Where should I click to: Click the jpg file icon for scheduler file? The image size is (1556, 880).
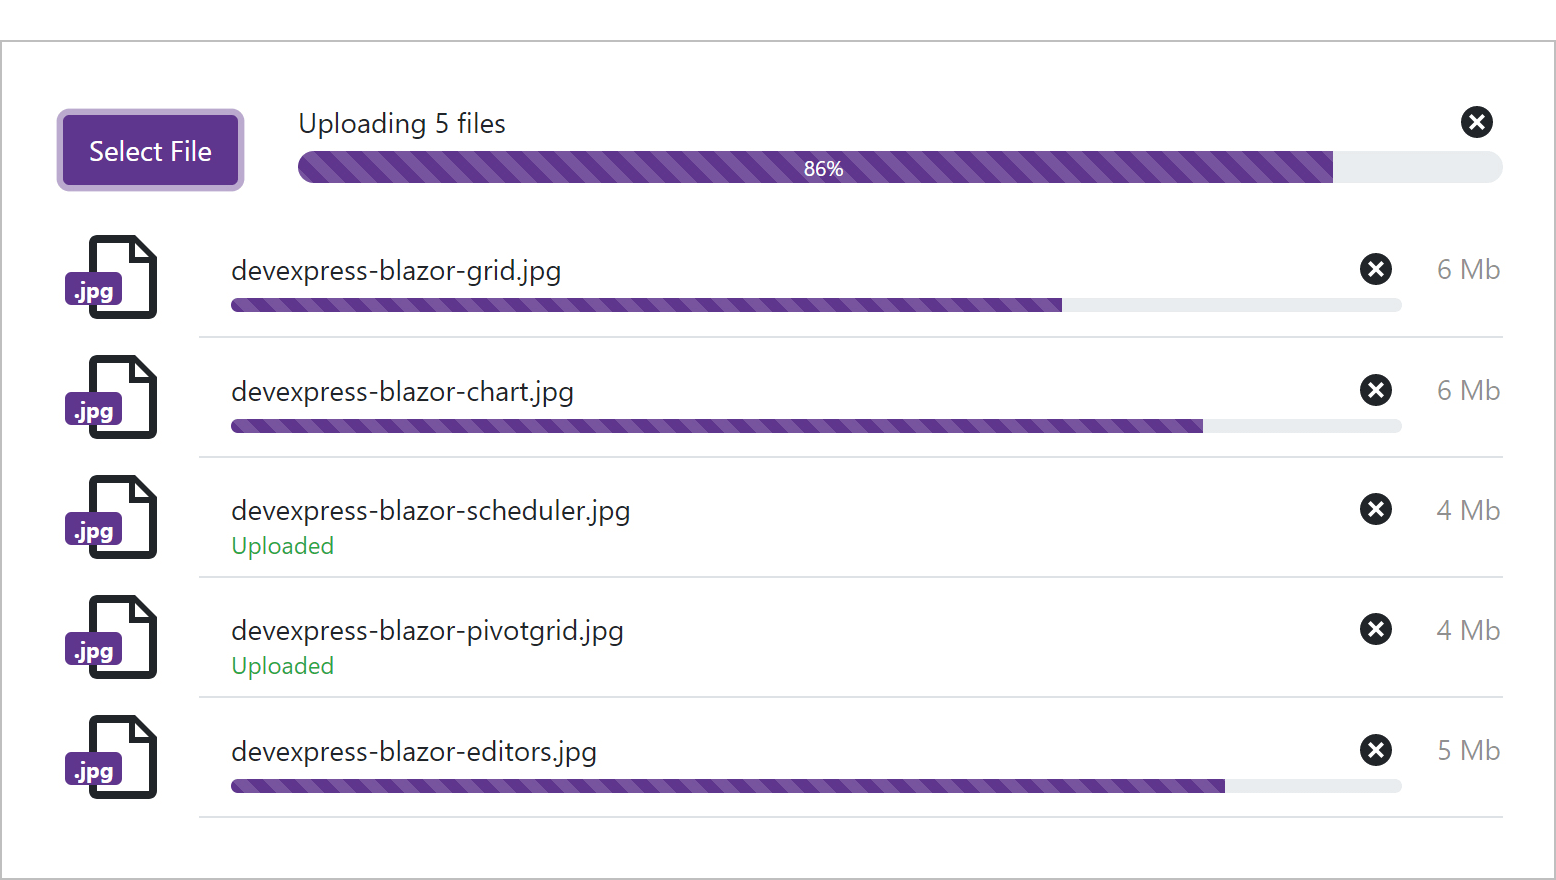[x=112, y=517]
